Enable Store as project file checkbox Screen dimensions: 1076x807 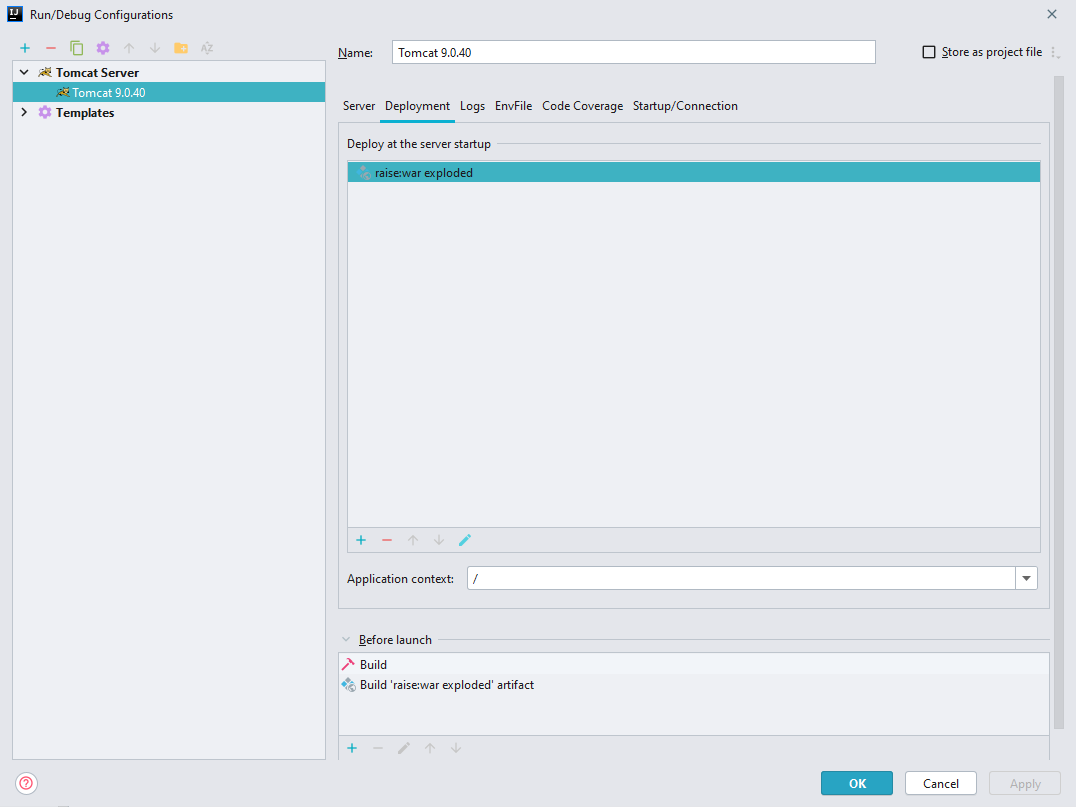point(928,52)
